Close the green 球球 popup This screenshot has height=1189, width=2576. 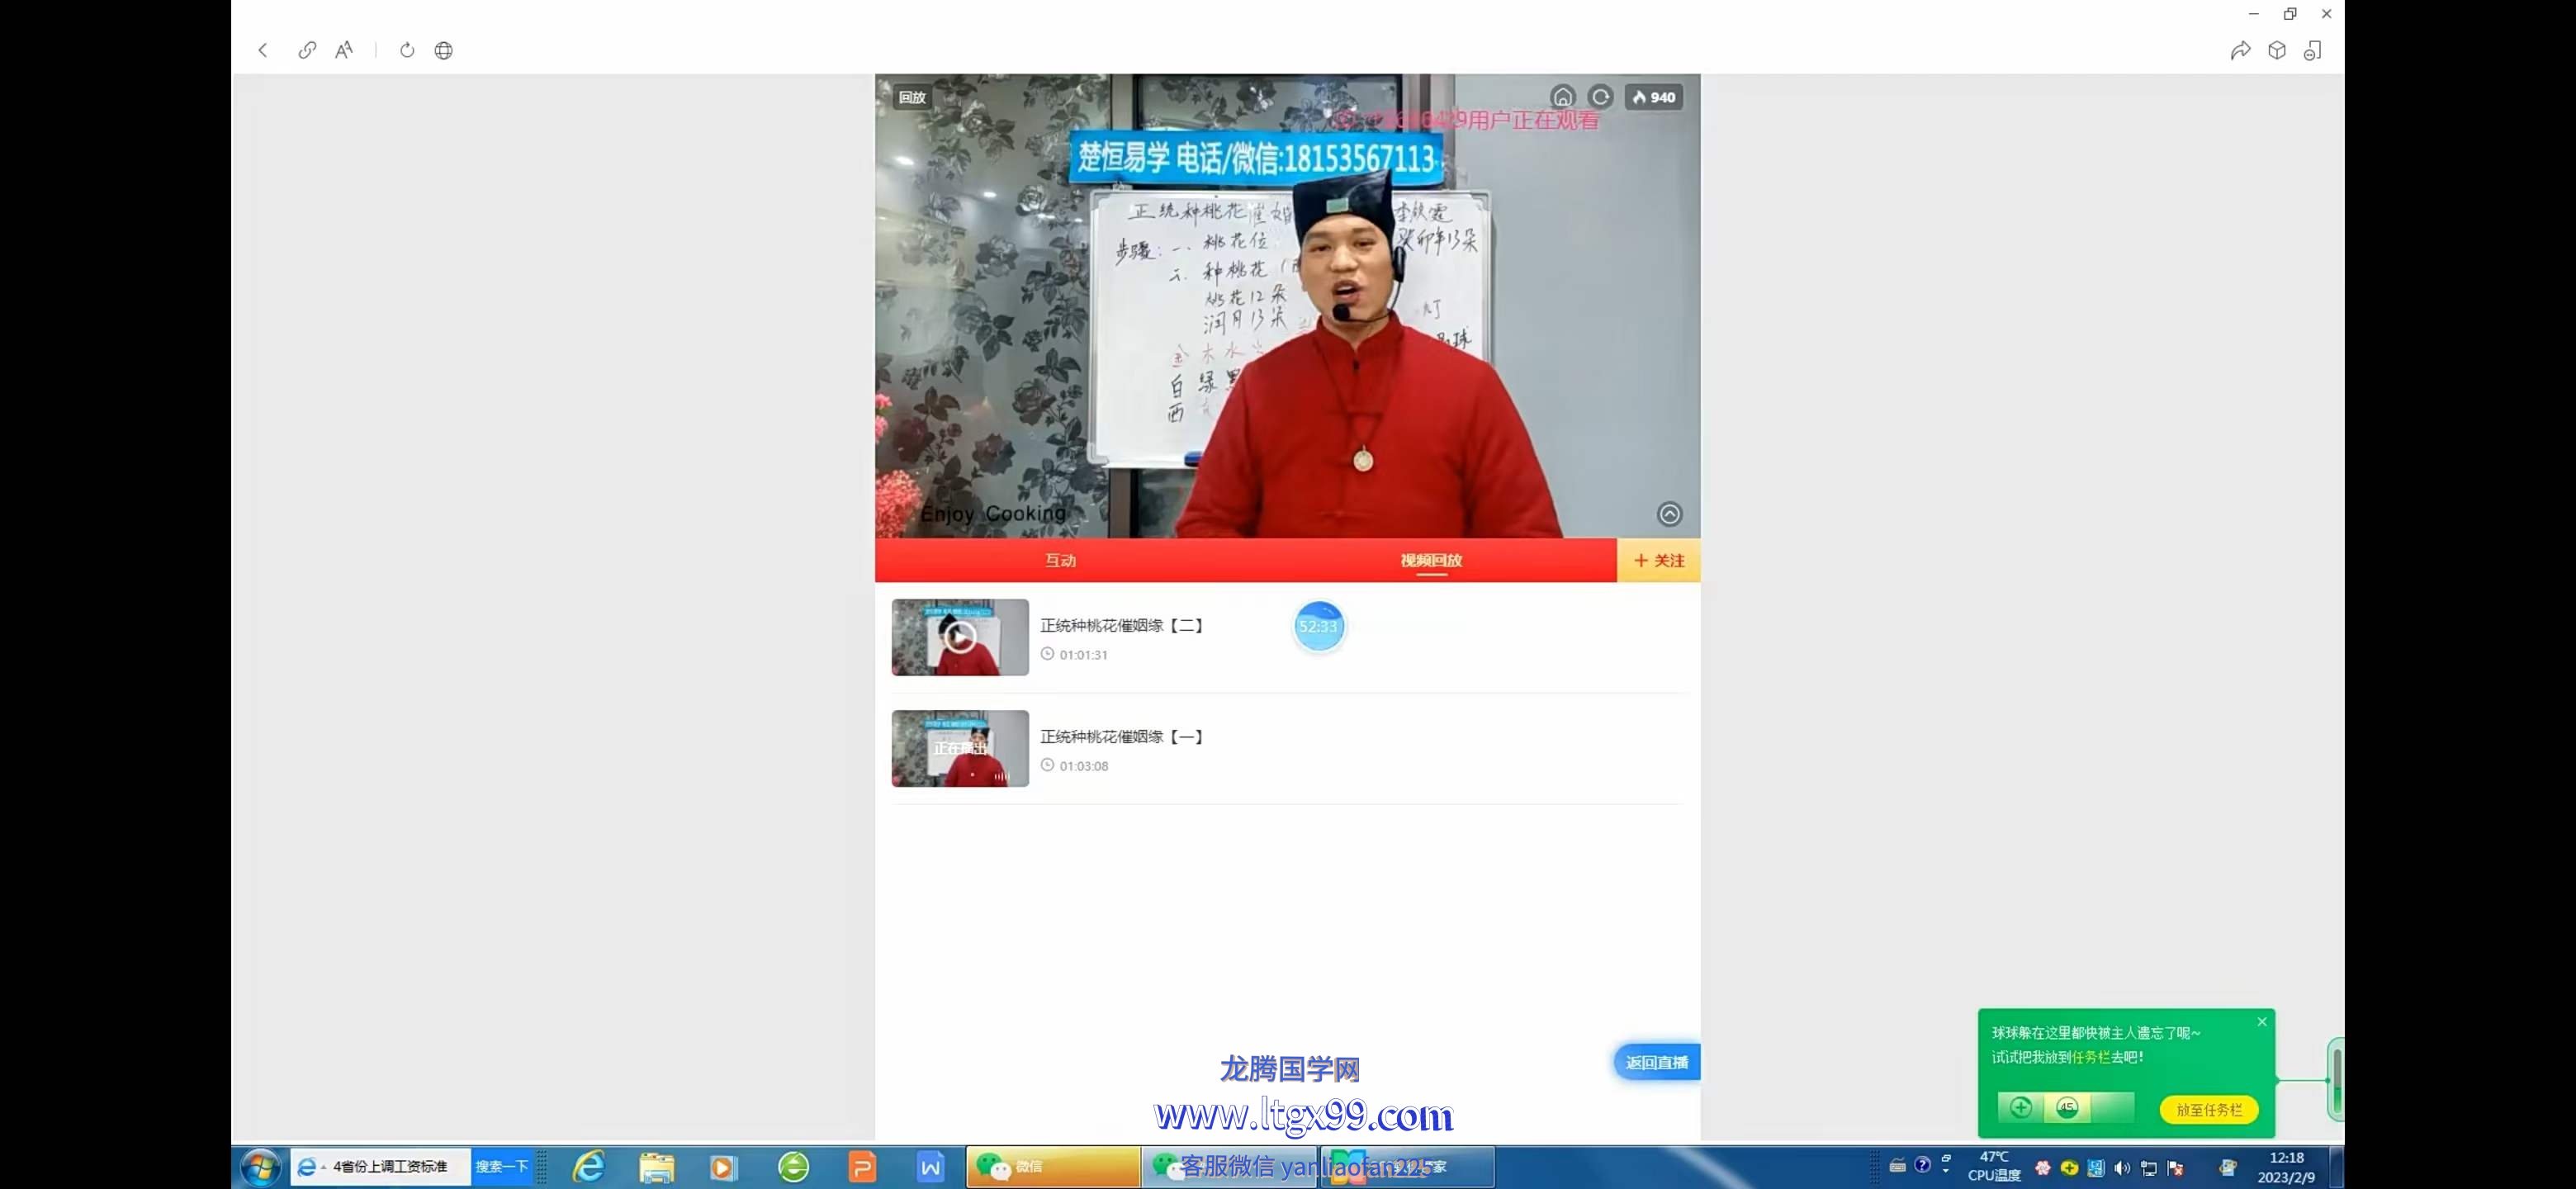click(2262, 1022)
